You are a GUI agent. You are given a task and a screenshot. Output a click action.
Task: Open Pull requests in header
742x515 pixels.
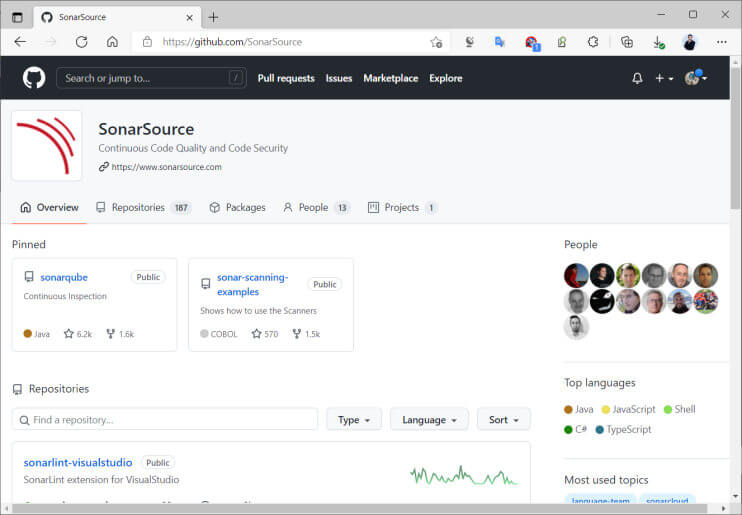(286, 78)
